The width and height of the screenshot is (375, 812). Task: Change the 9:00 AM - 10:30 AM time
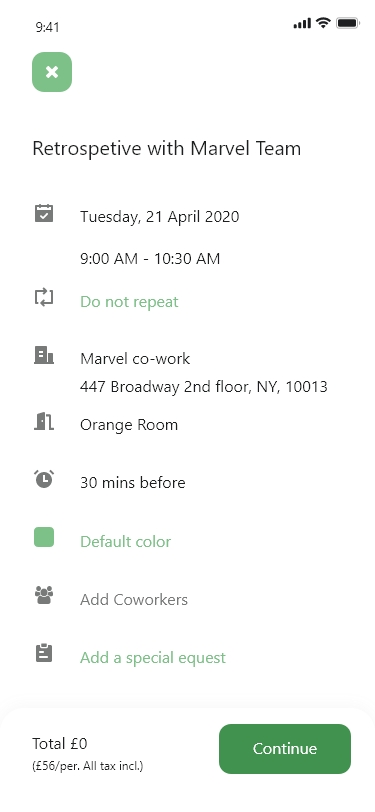point(150,258)
